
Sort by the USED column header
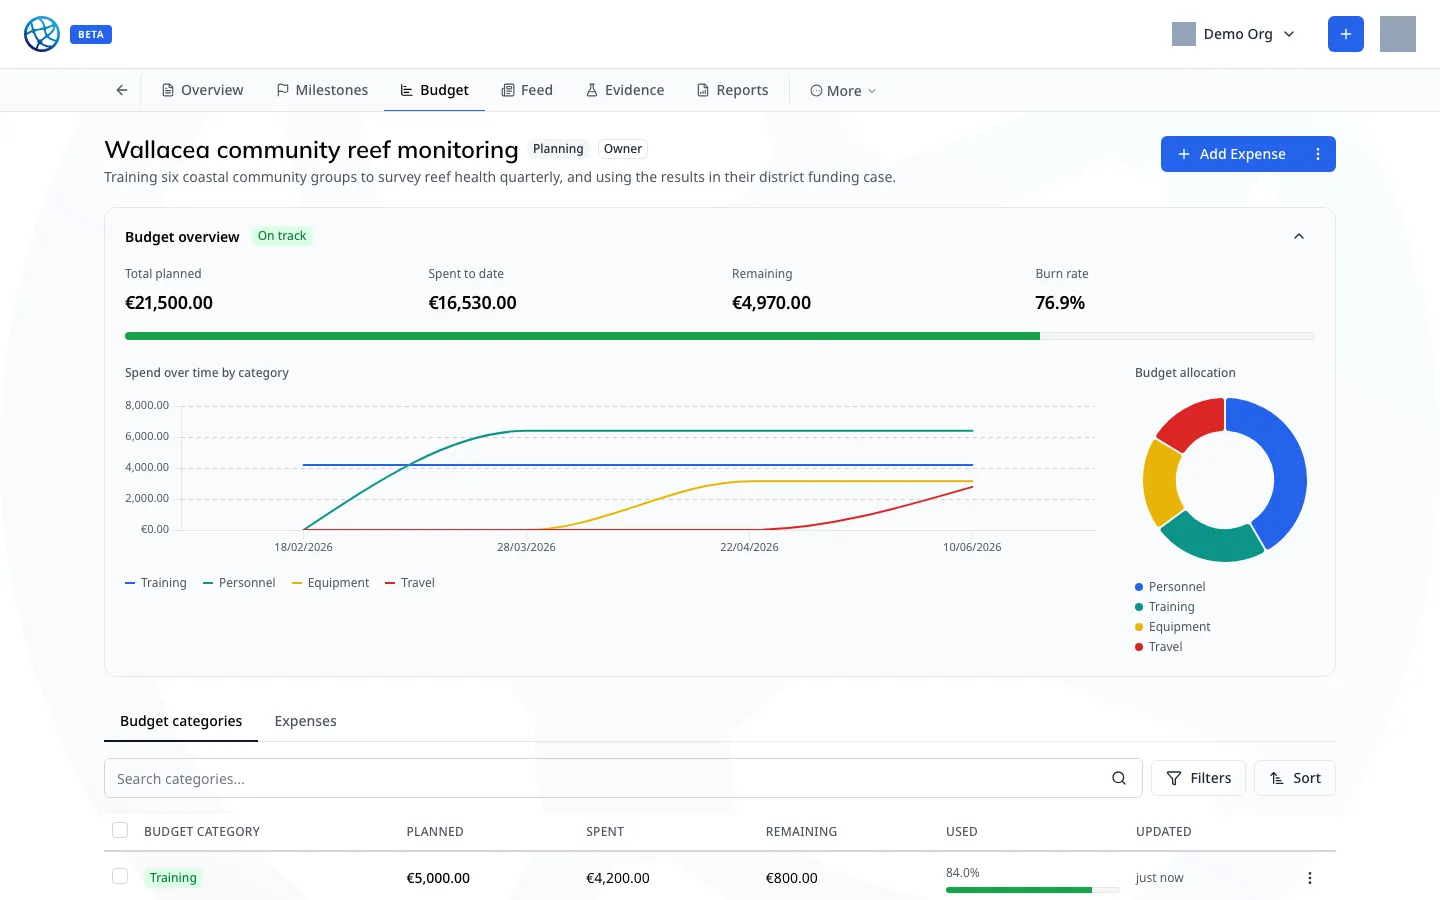[x=962, y=831]
